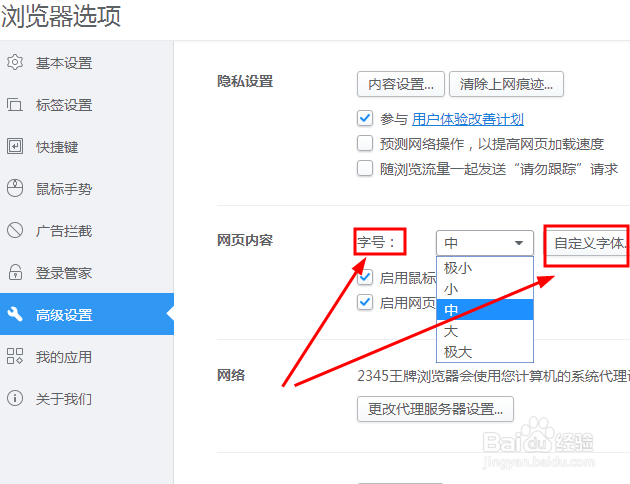Click the 浏览器选项 page title
630x484 pixels.
tap(61, 16)
